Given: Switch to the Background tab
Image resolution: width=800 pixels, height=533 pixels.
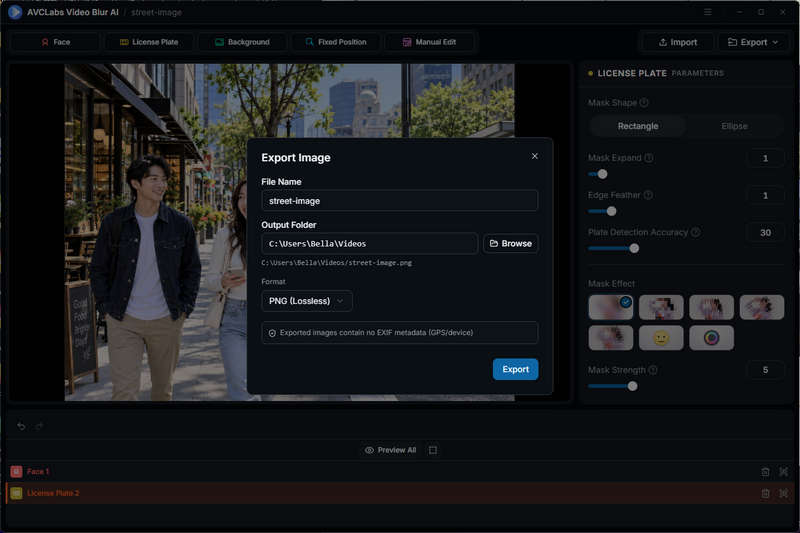Looking at the screenshot, I should pos(242,42).
